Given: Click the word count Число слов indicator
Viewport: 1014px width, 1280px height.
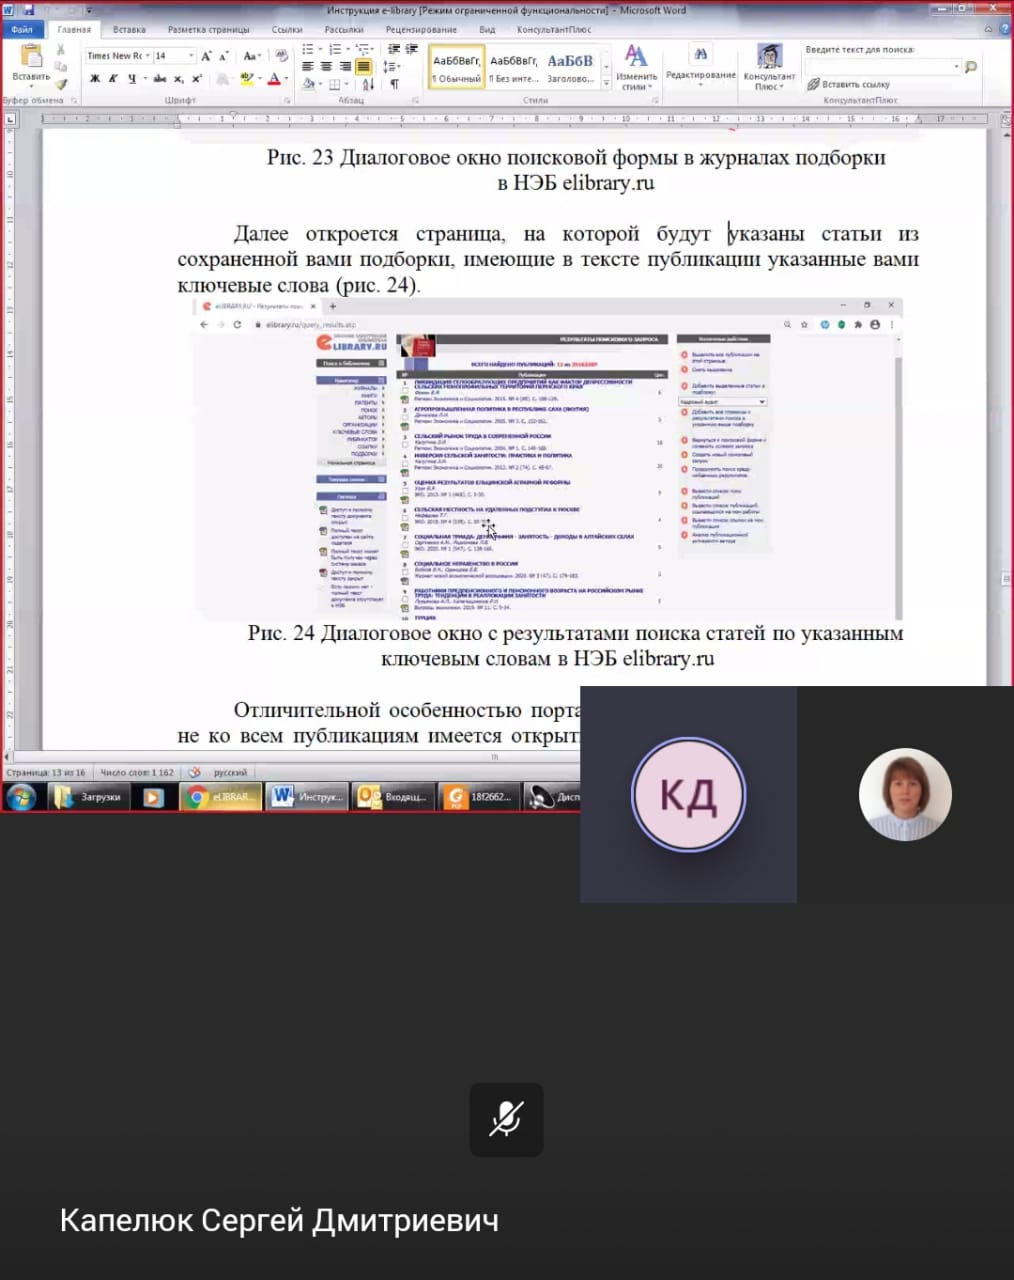Looking at the screenshot, I should [137, 773].
